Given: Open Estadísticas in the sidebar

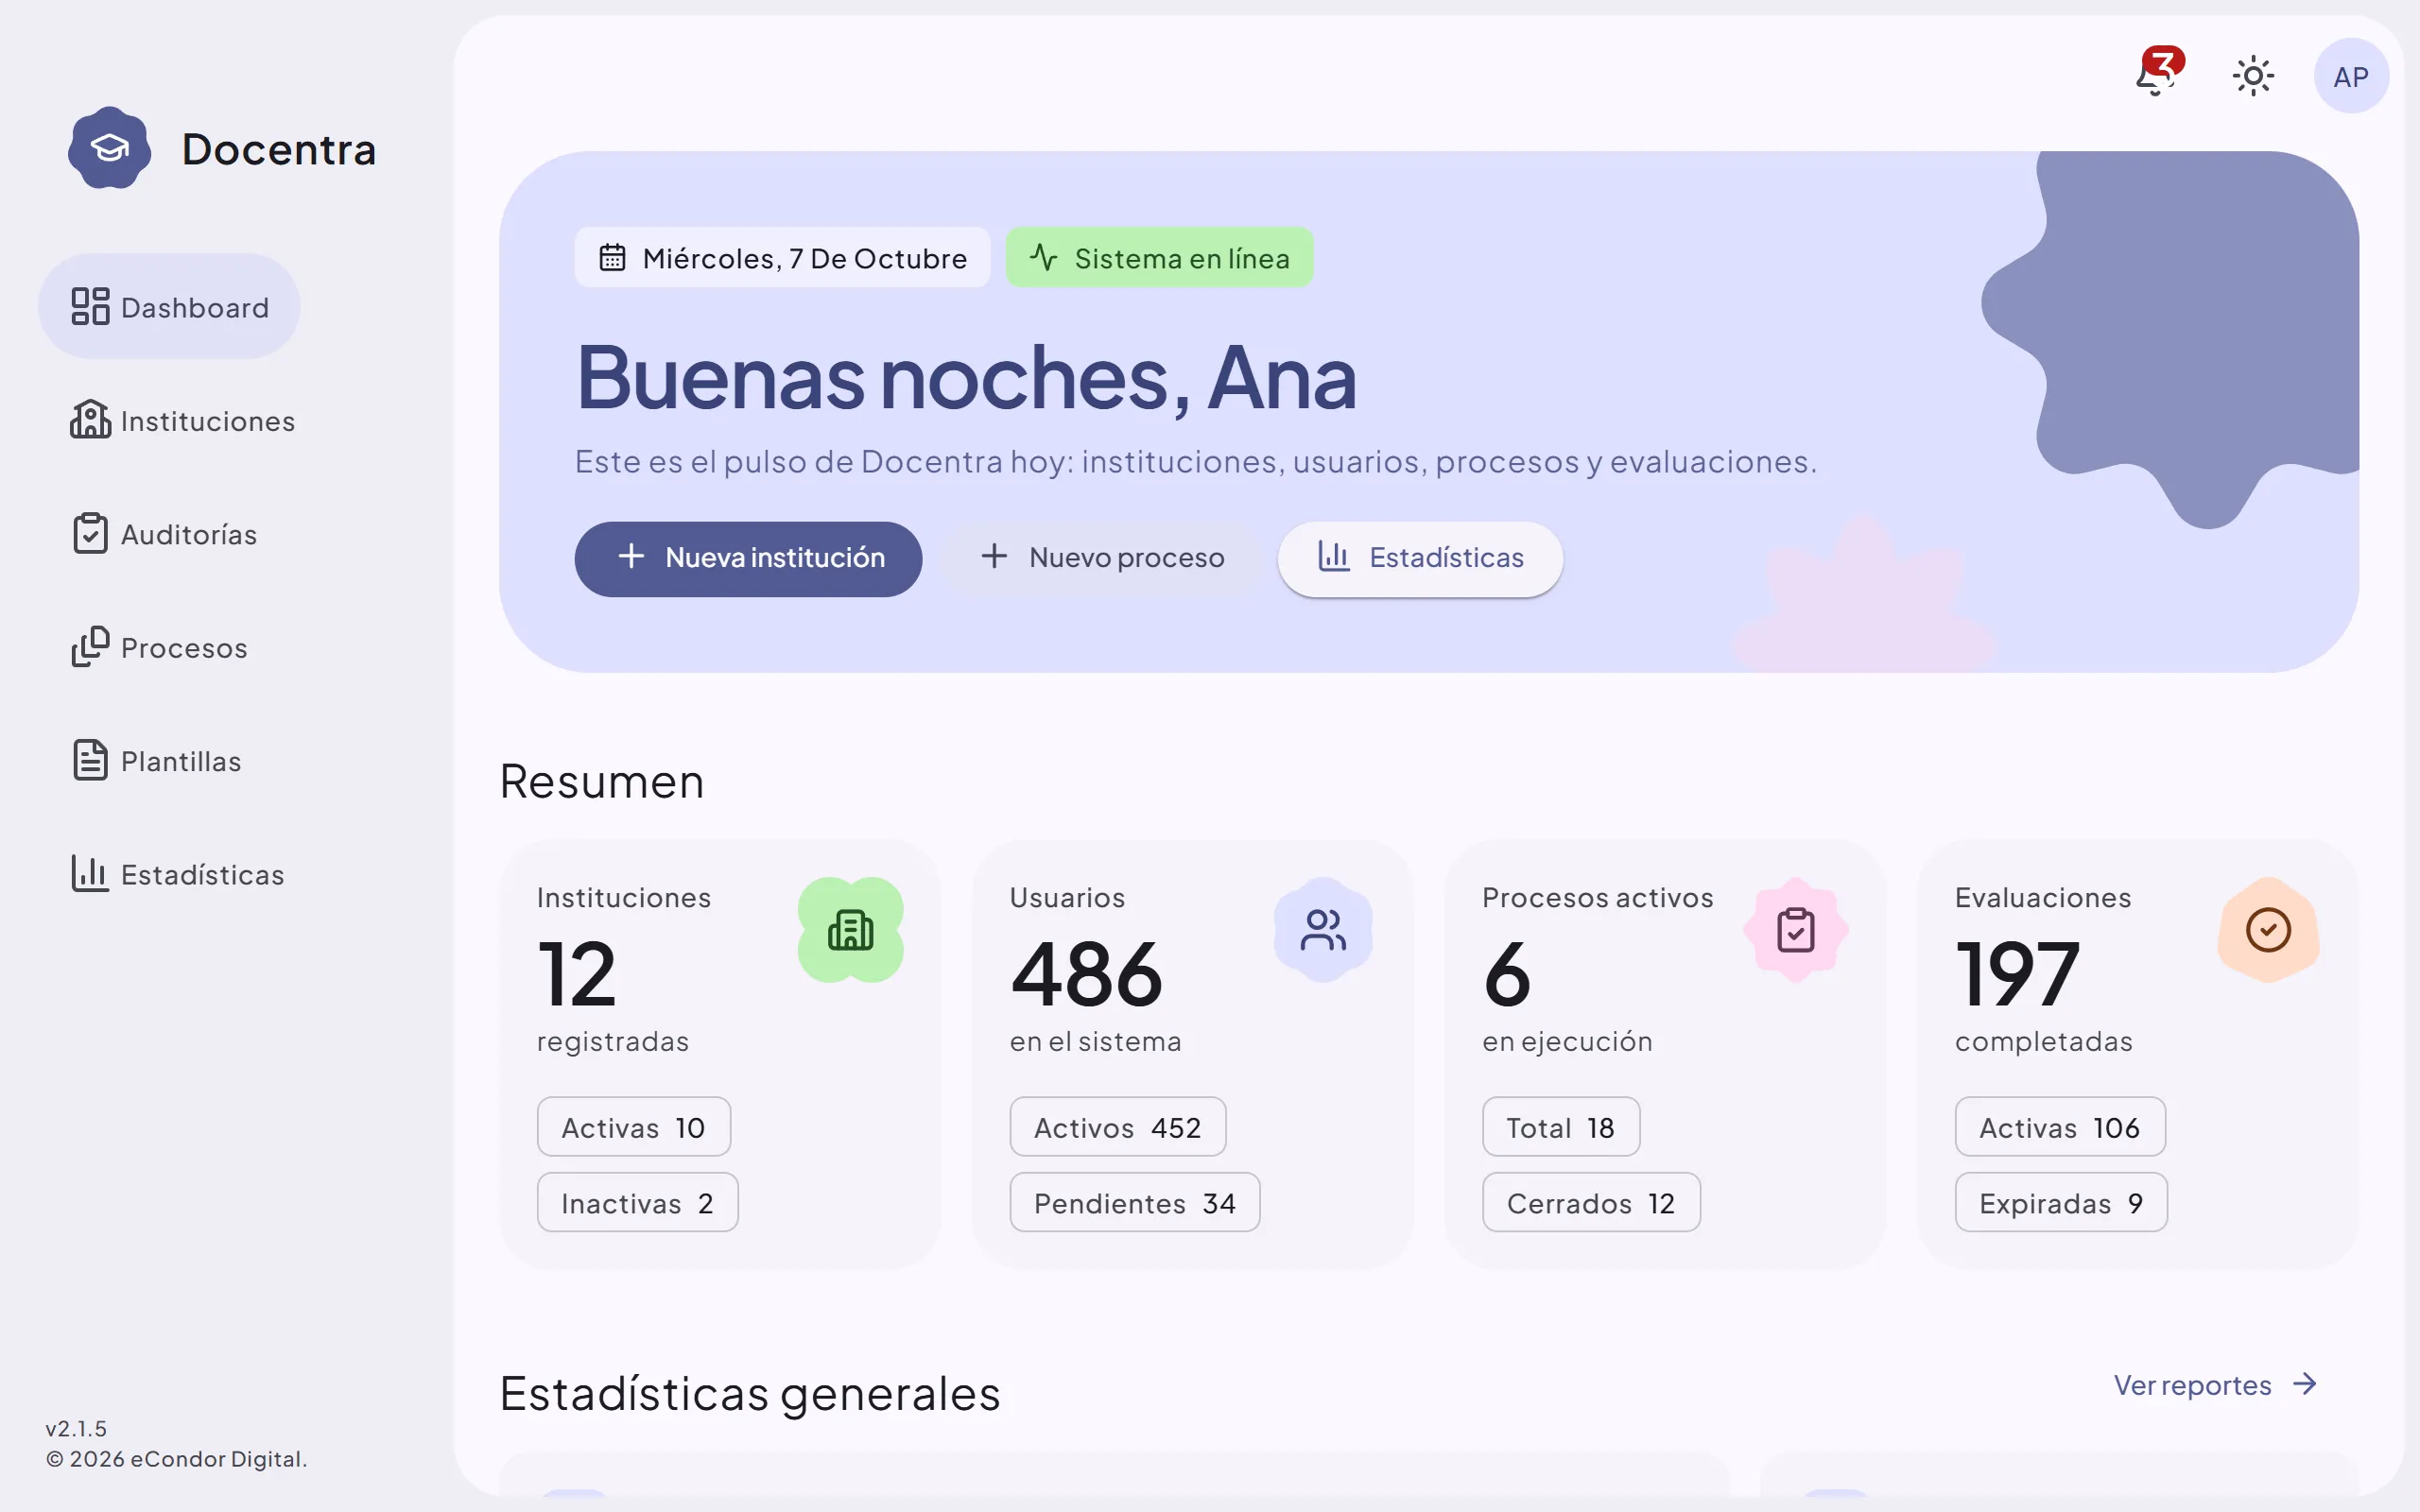Looking at the screenshot, I should (x=178, y=874).
